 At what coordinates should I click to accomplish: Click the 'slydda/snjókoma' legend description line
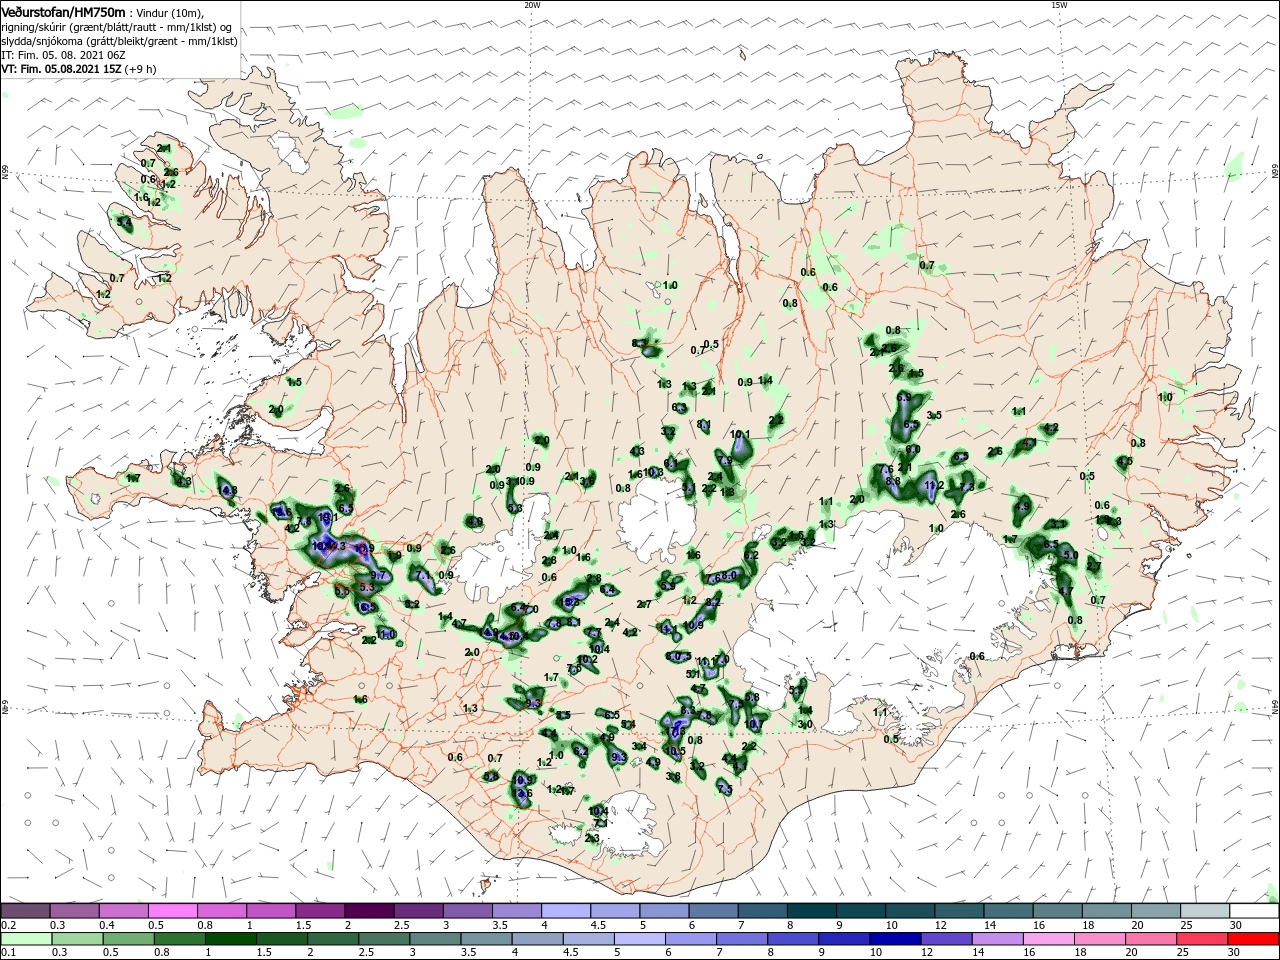[x=119, y=41]
